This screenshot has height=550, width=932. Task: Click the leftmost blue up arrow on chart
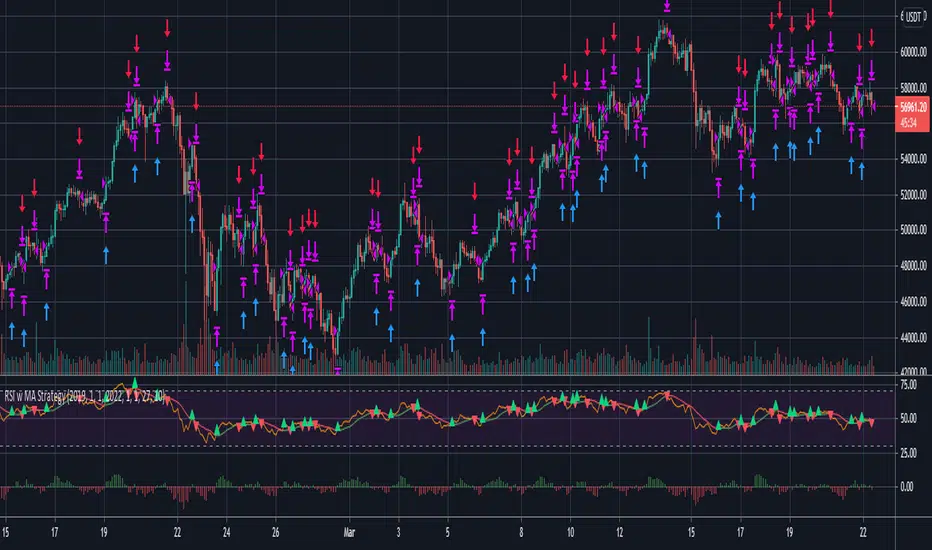(12, 328)
